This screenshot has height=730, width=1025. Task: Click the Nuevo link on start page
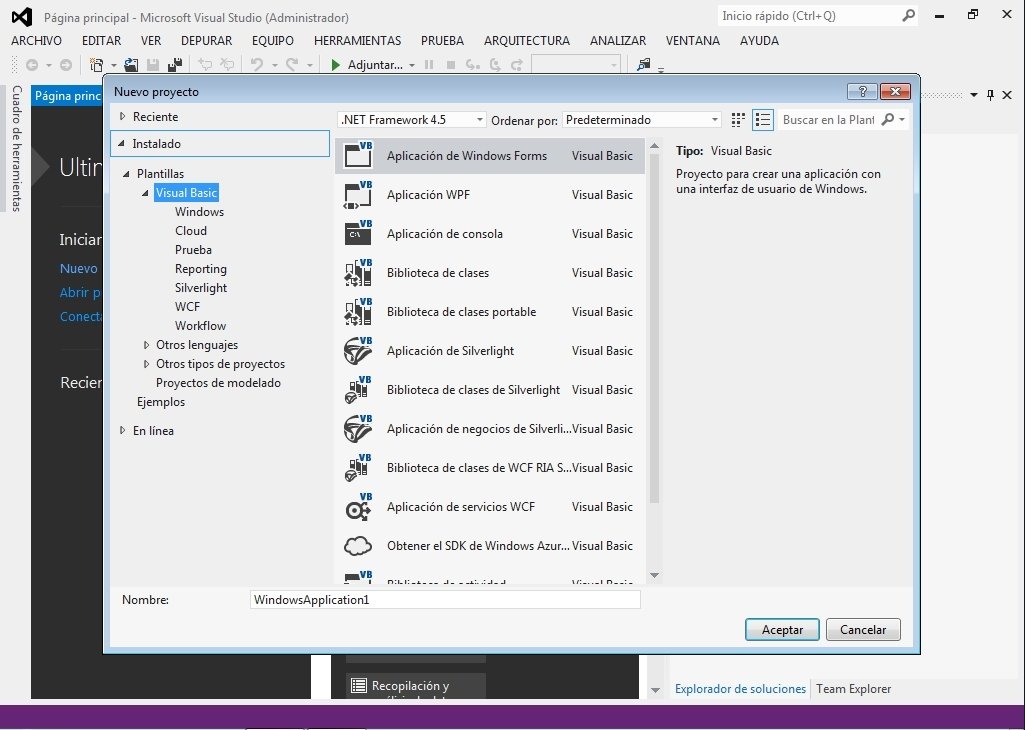point(78,269)
